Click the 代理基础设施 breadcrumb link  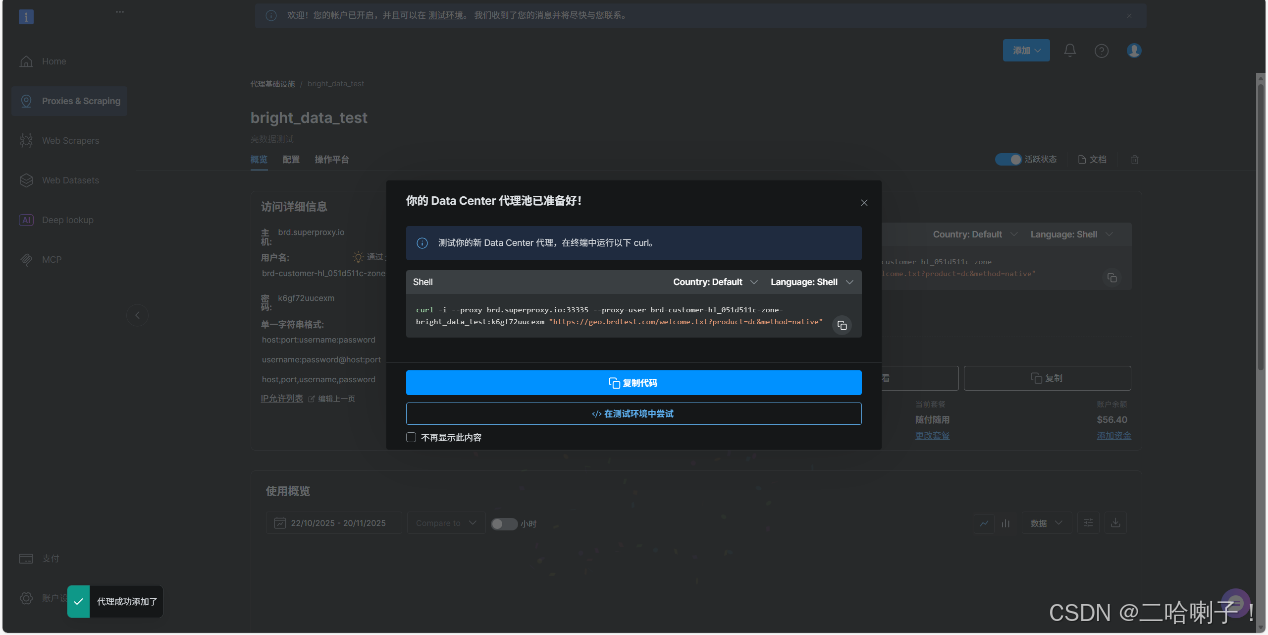[x=273, y=84]
